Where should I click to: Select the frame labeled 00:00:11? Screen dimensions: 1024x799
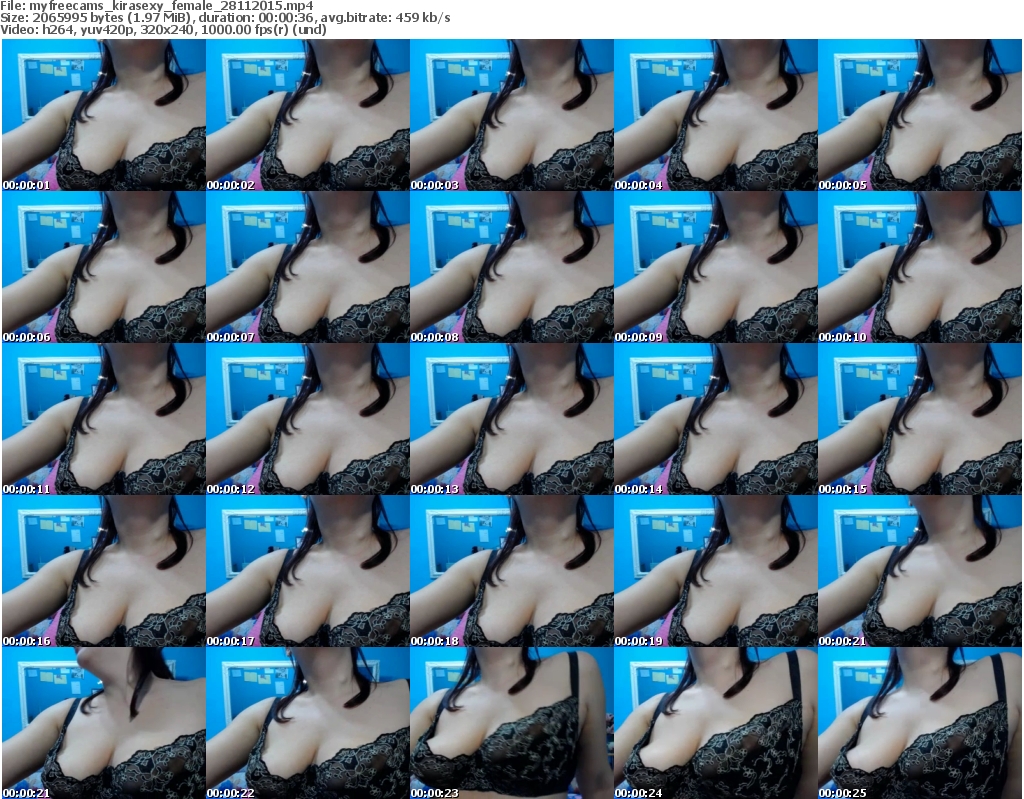pyautogui.click(x=104, y=419)
